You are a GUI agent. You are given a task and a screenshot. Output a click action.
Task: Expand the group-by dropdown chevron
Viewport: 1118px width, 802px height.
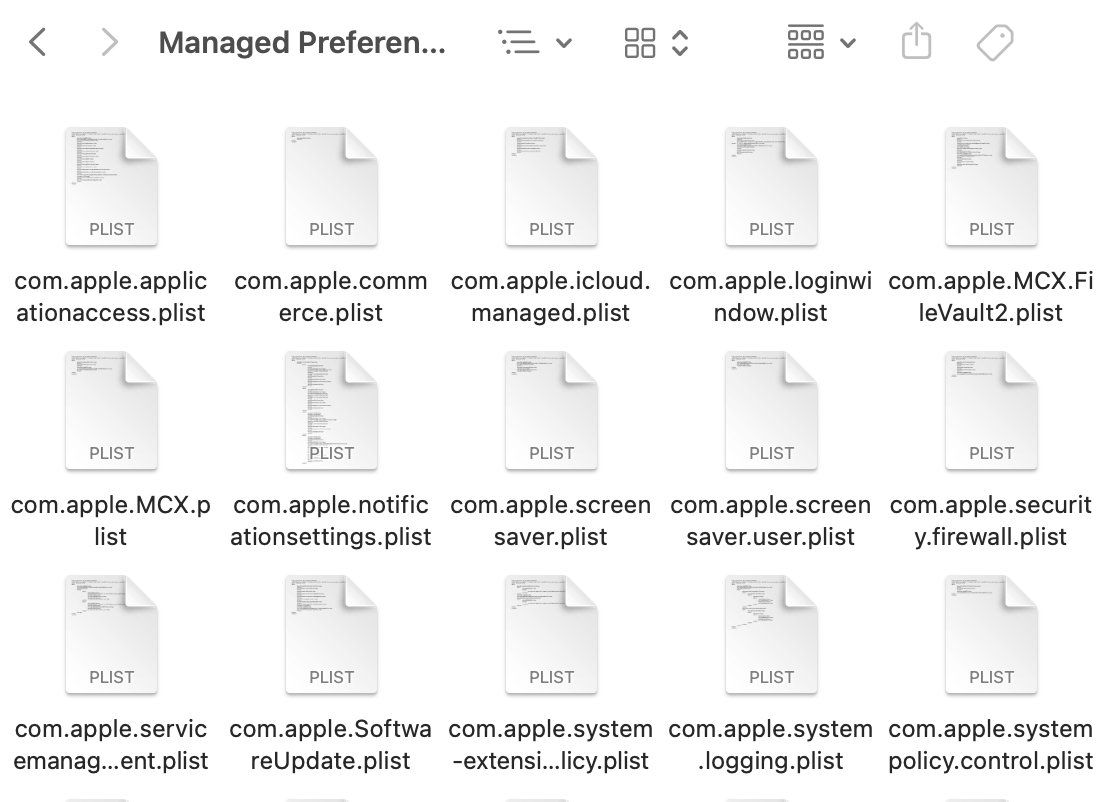pyautogui.click(x=848, y=43)
